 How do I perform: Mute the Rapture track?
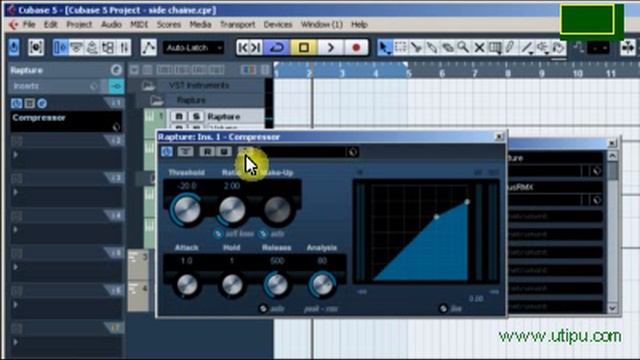(x=179, y=117)
